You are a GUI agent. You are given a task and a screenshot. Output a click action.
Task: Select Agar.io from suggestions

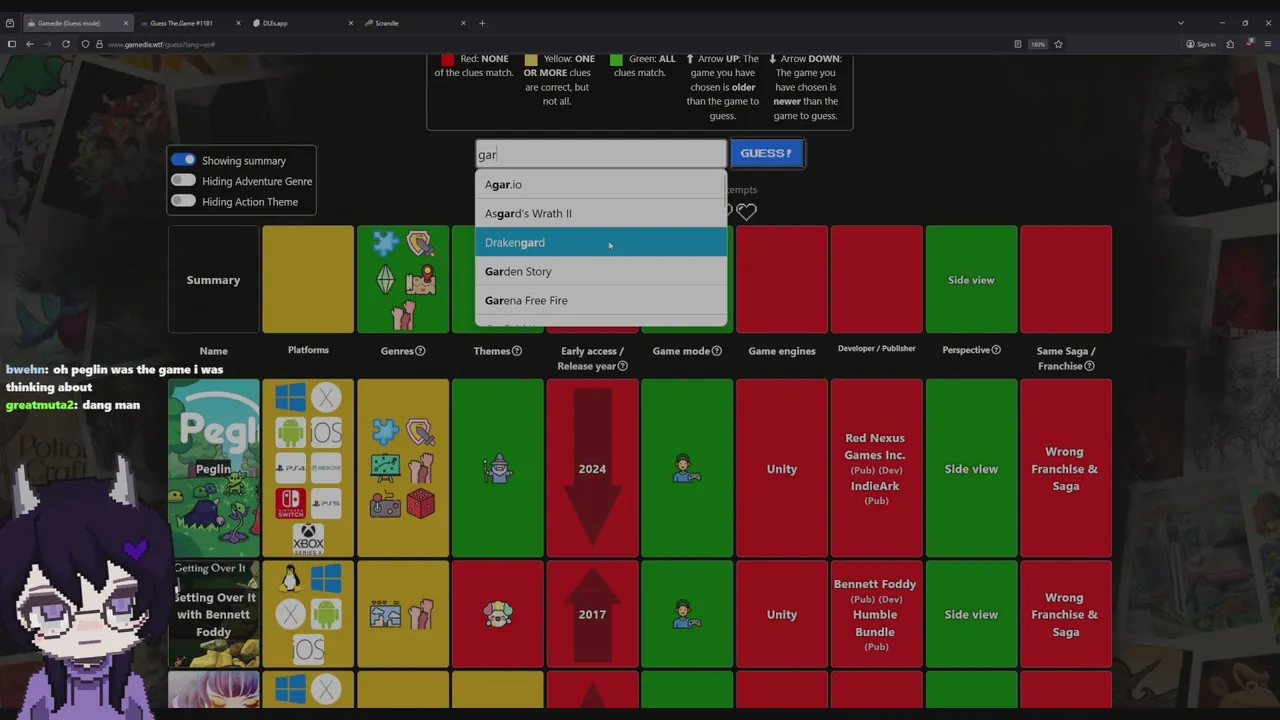(601, 184)
